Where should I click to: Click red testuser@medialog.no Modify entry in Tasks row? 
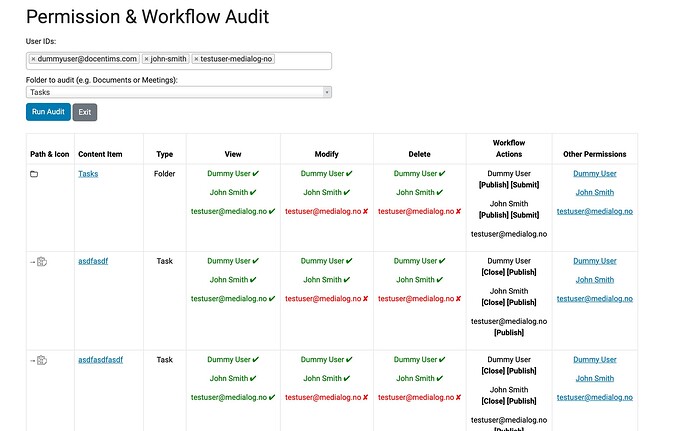tap(327, 211)
